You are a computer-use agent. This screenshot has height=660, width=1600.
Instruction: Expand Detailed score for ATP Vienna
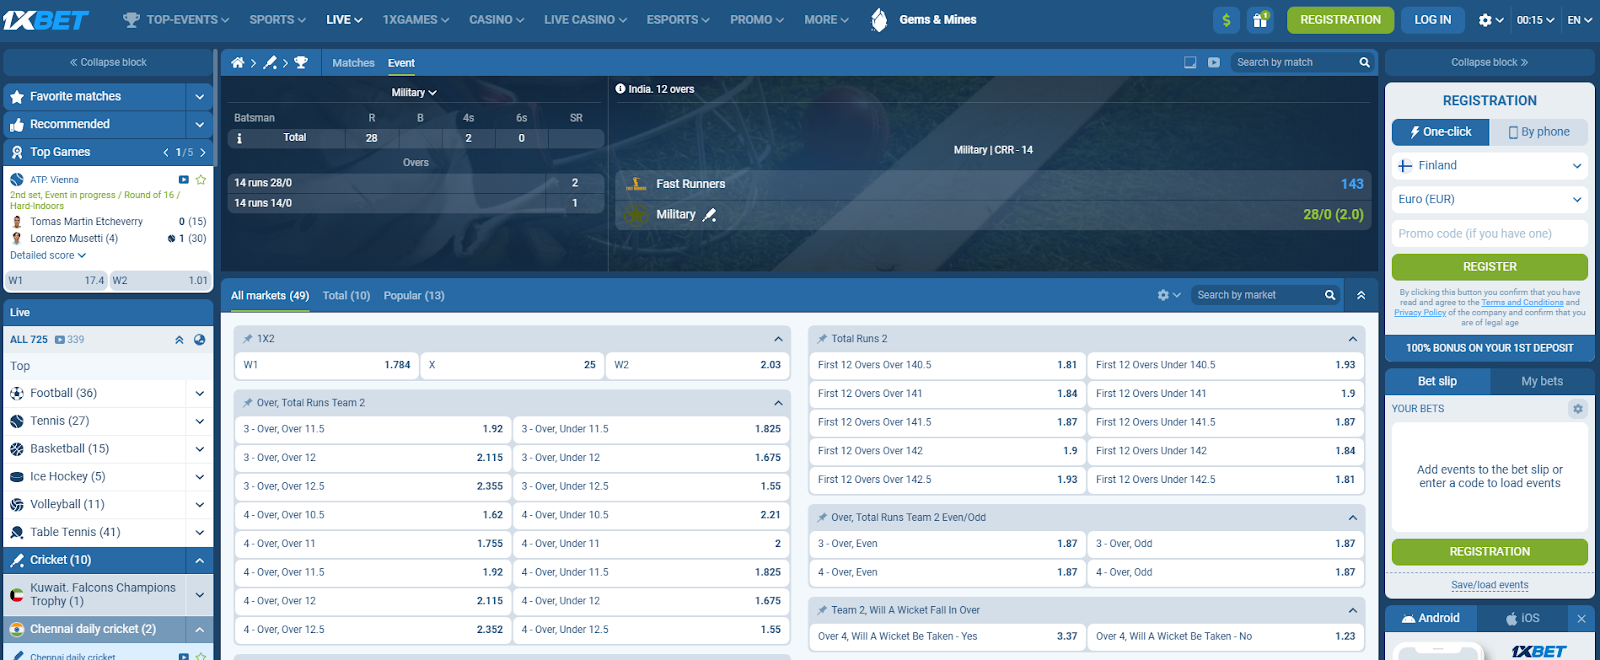pyautogui.click(x=48, y=255)
